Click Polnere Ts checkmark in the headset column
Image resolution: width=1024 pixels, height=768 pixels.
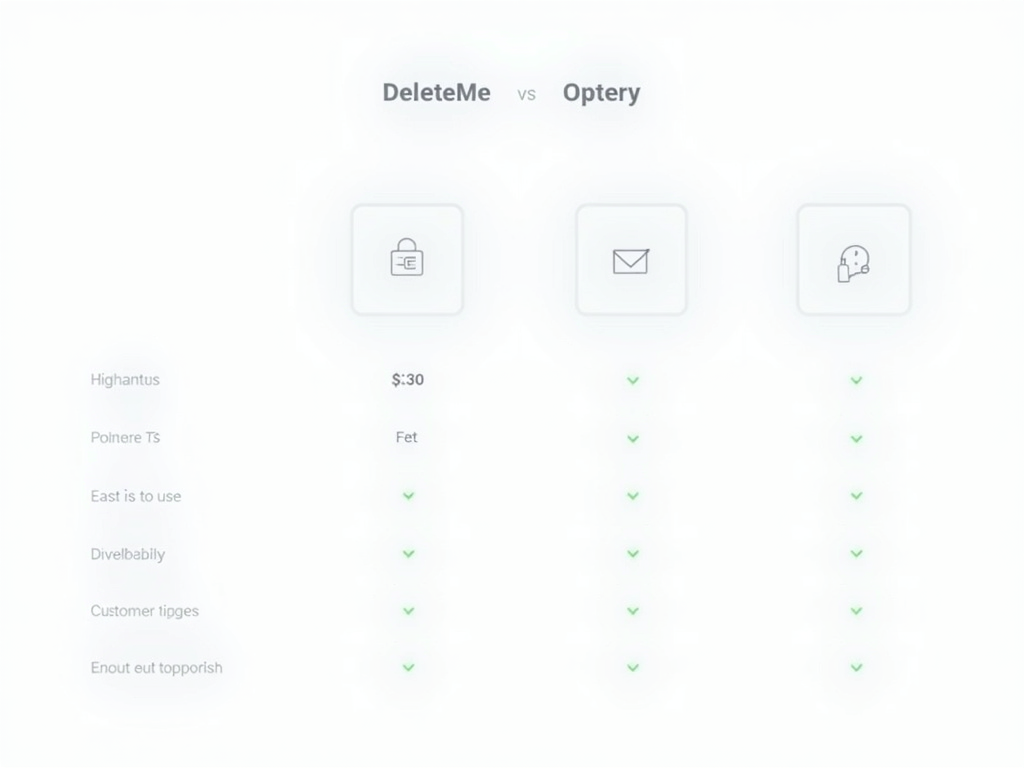[x=856, y=438]
